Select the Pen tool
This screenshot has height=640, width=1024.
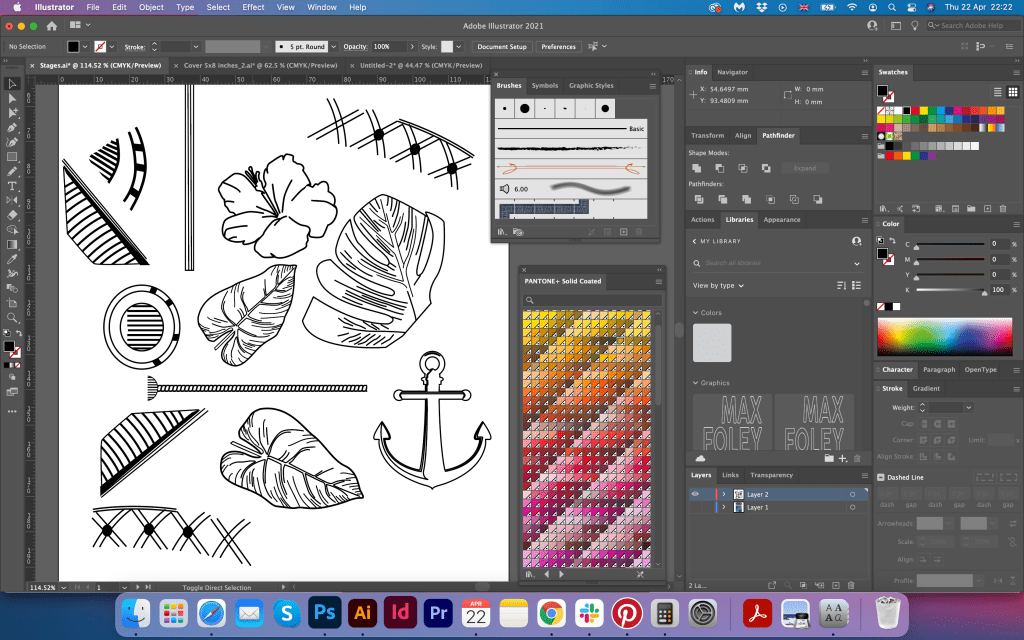12,128
